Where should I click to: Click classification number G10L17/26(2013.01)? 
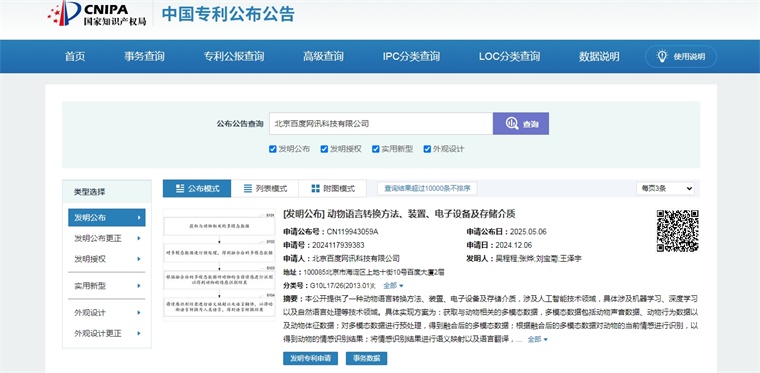[x=343, y=286]
